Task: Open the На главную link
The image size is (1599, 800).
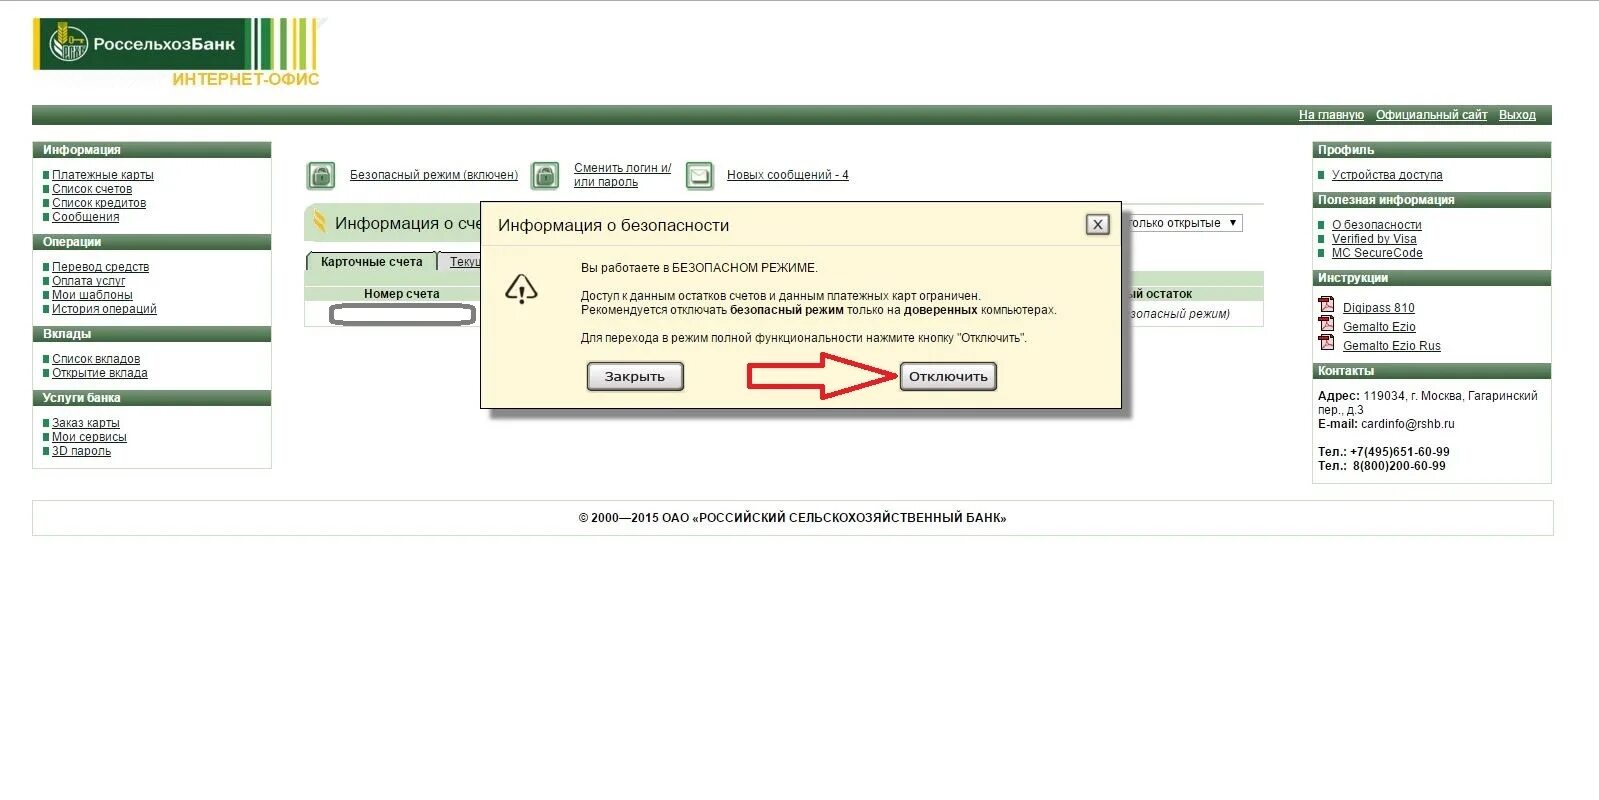Action: pos(1331,115)
